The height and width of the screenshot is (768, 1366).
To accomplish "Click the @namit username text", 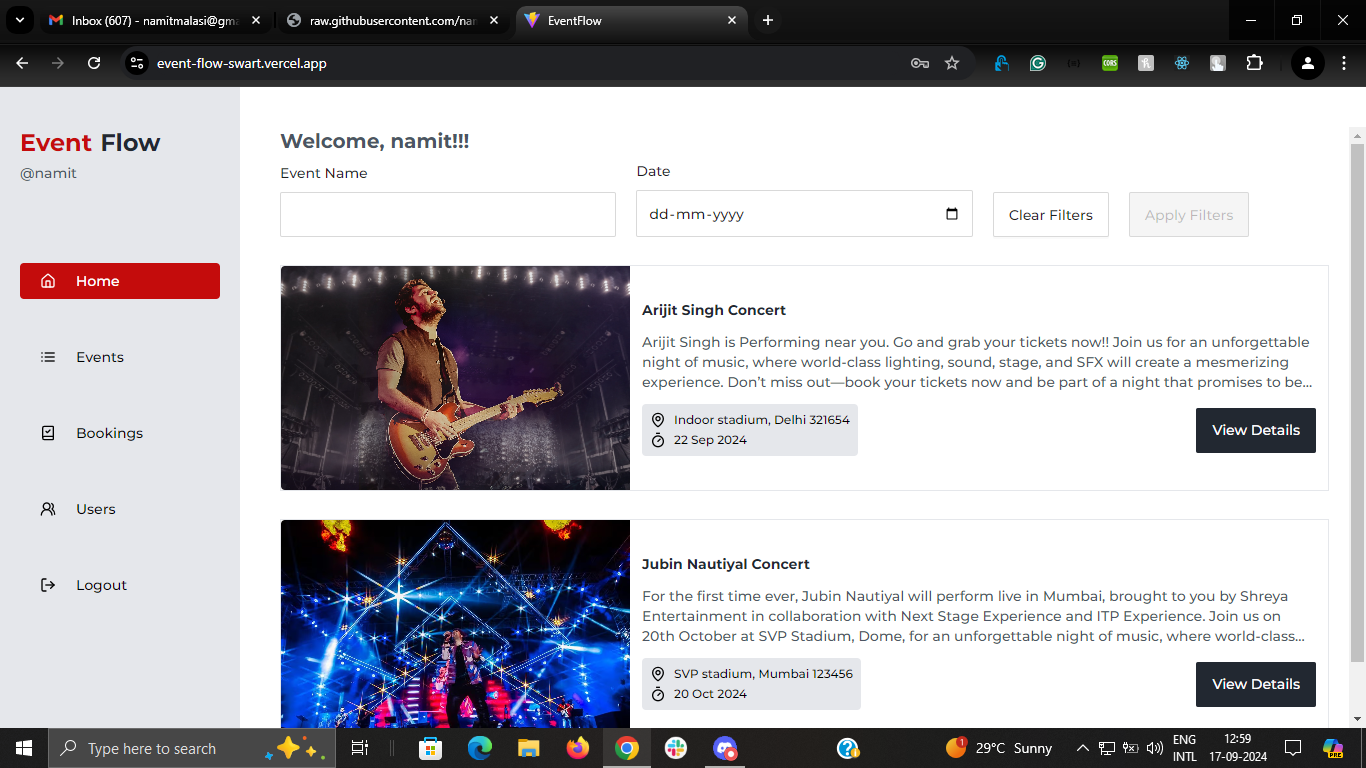I will (48, 173).
